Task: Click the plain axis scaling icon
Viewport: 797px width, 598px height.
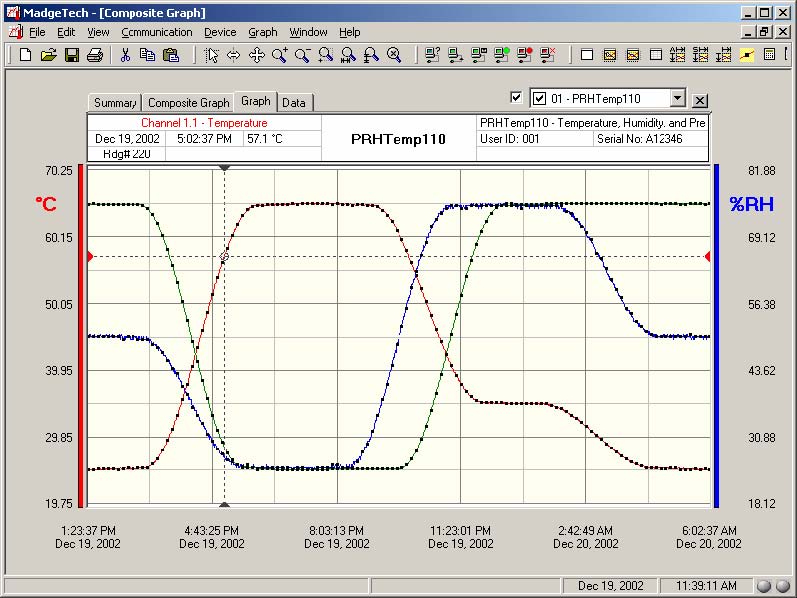Action: point(723,54)
